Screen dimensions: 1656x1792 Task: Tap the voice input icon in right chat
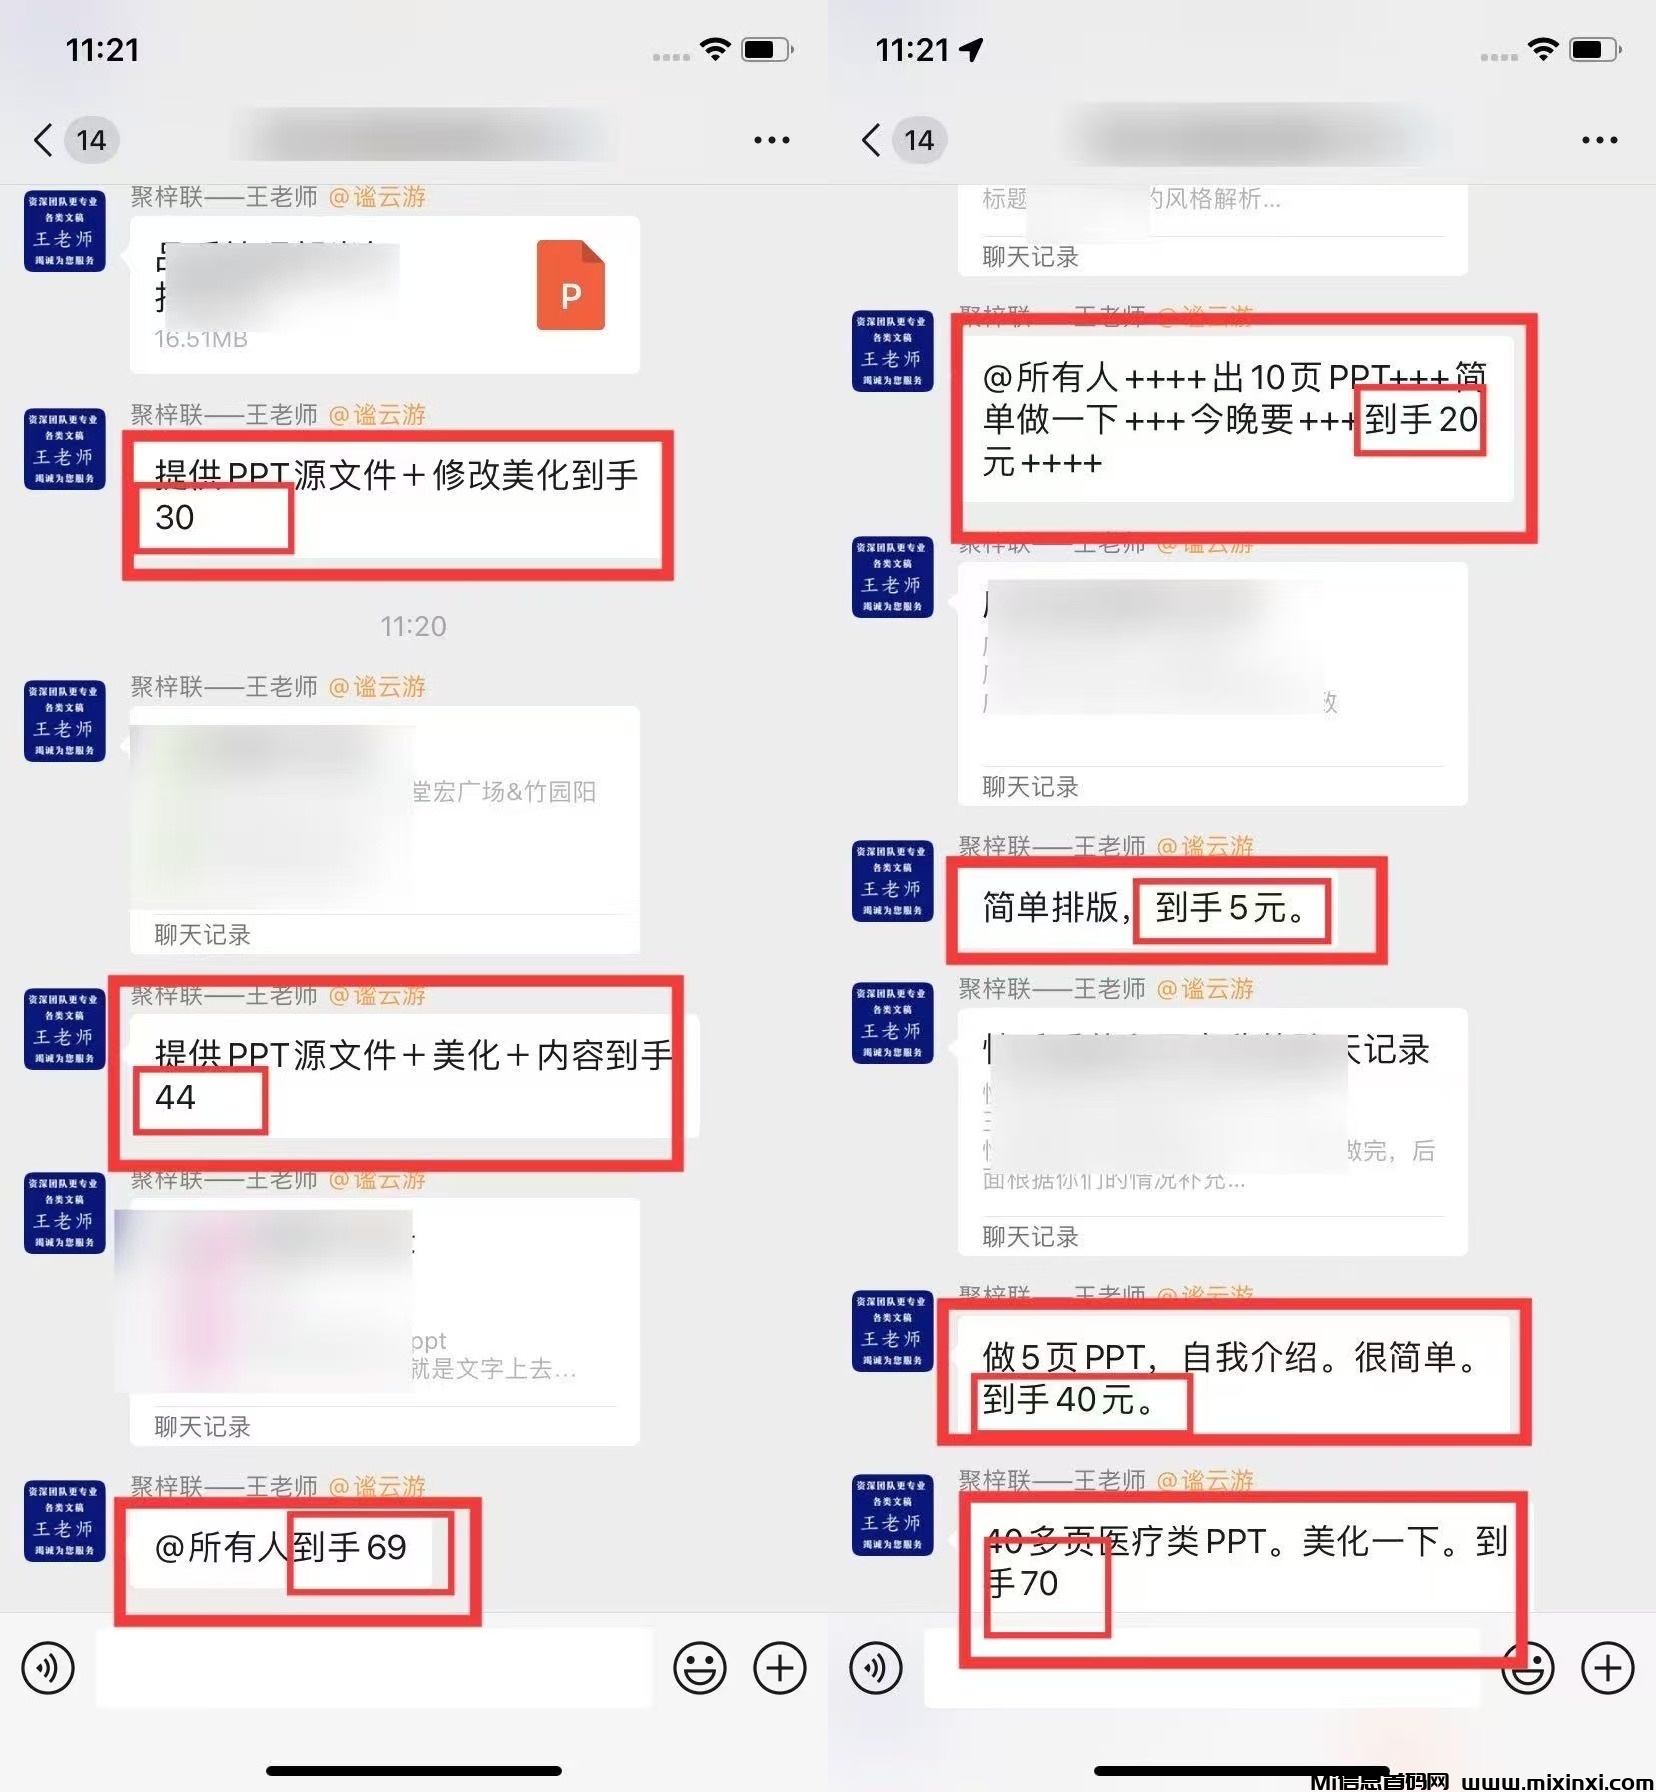click(x=876, y=1667)
